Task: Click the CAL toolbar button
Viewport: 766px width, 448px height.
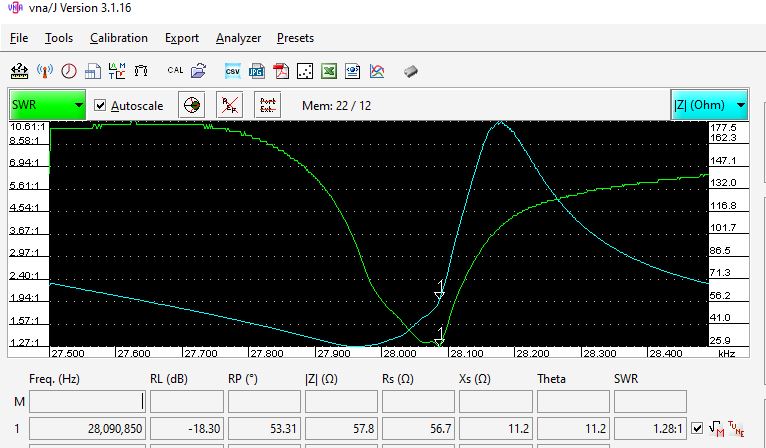Action: (x=175, y=71)
